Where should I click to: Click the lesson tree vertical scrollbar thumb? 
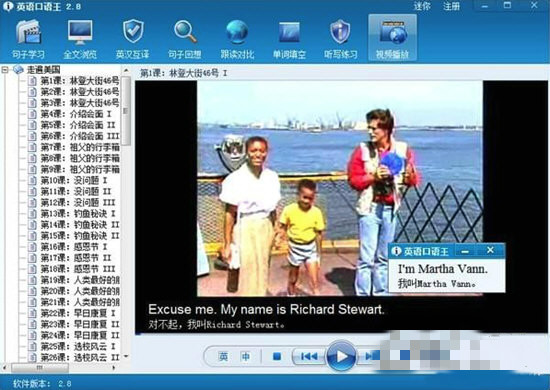coord(126,111)
